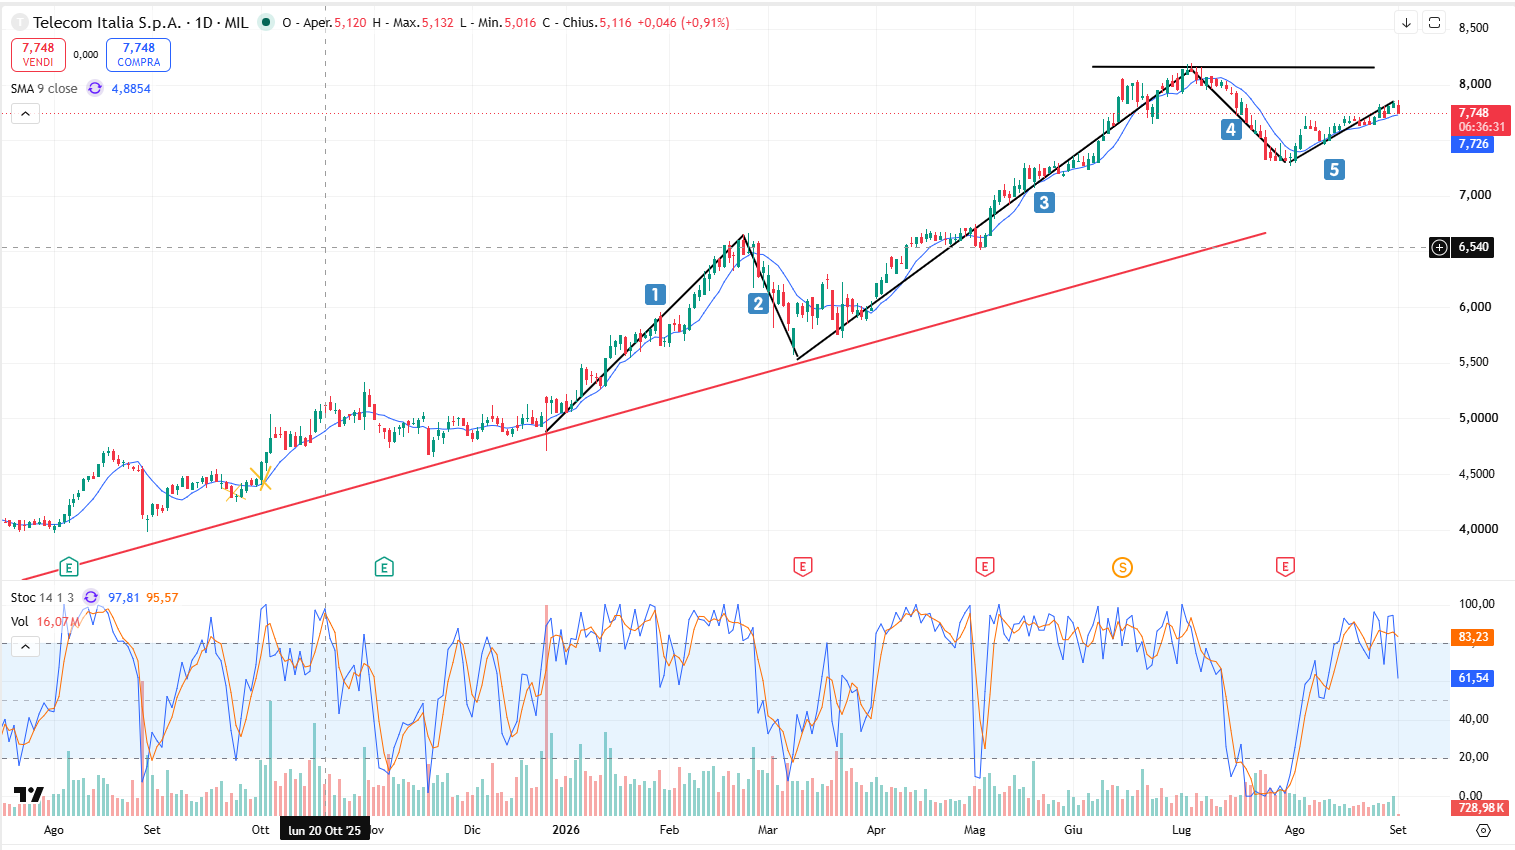Click the Feb label on the time axis

coord(669,830)
